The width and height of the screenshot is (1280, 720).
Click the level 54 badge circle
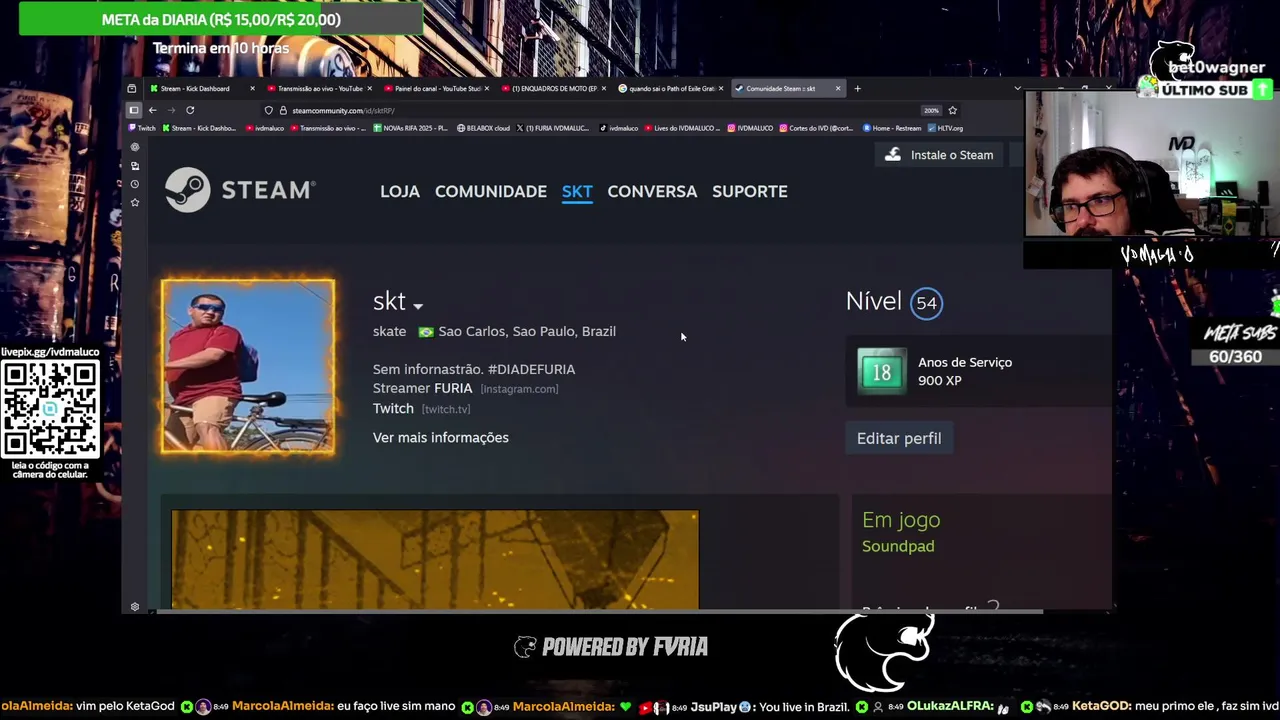click(x=926, y=303)
